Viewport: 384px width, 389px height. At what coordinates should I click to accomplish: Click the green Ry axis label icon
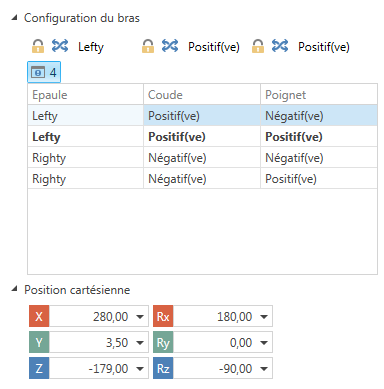[x=163, y=342]
